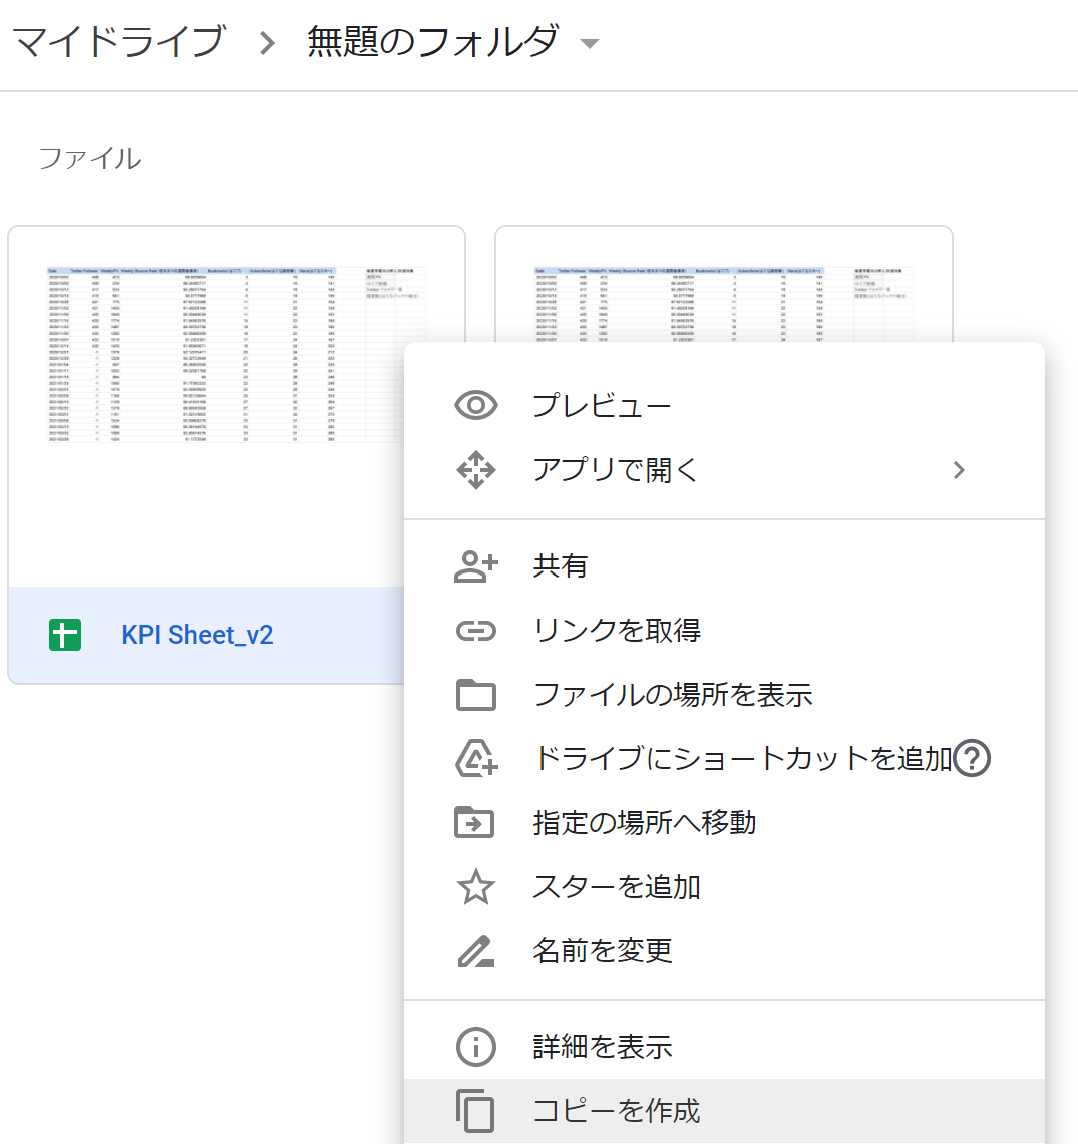Click the KPI Sheet_v2 file name
The image size is (1078, 1144).
click(197, 635)
